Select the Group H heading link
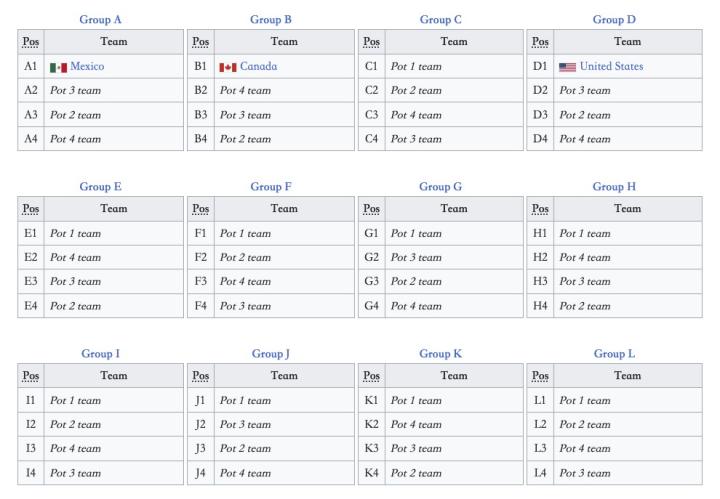This screenshot has width=720, height=499. pyautogui.click(x=614, y=186)
